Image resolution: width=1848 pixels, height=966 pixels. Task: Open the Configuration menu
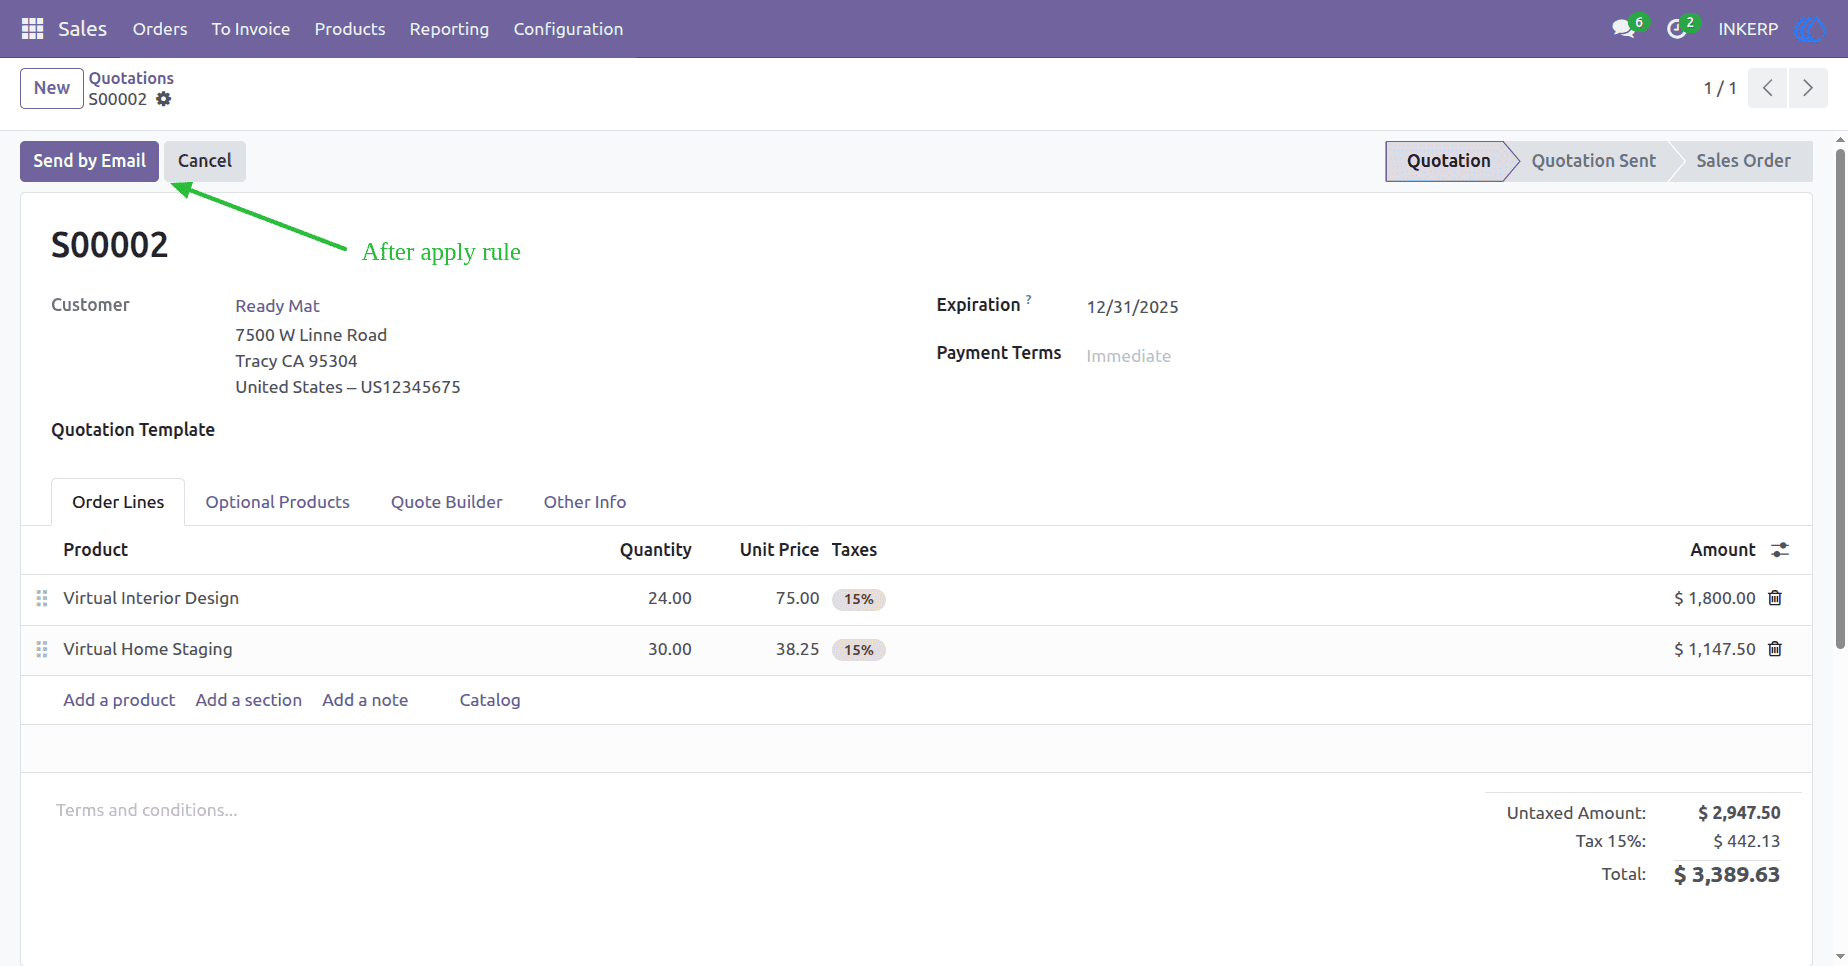(x=568, y=29)
